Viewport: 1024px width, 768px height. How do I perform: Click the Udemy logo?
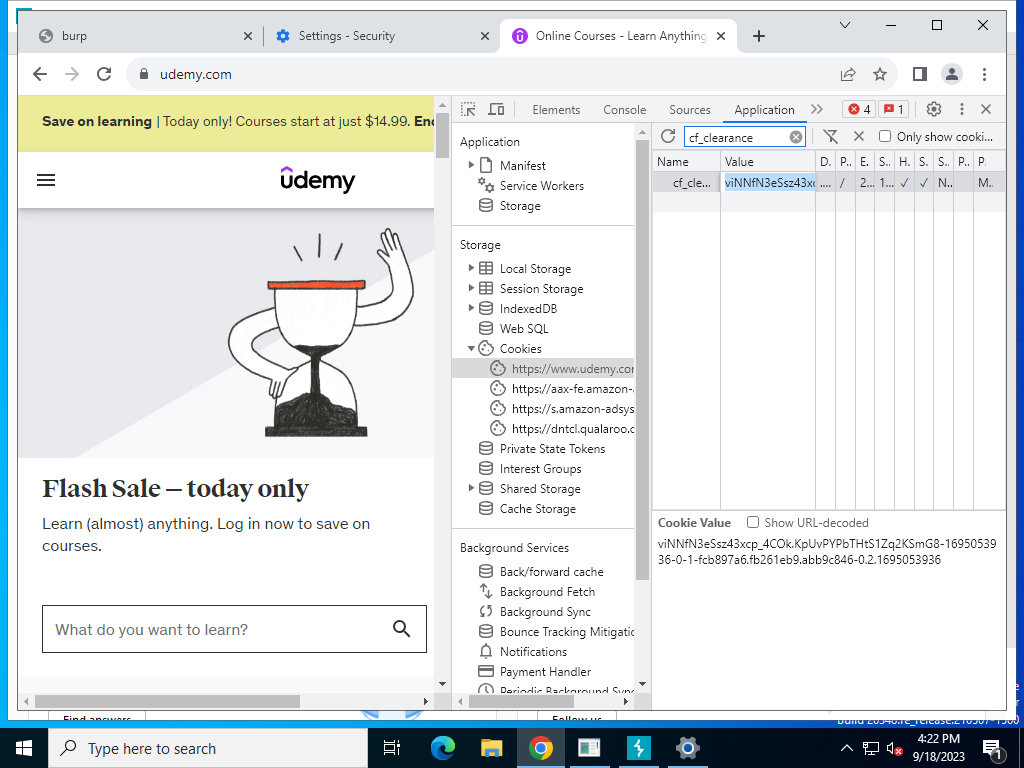pyautogui.click(x=317, y=180)
